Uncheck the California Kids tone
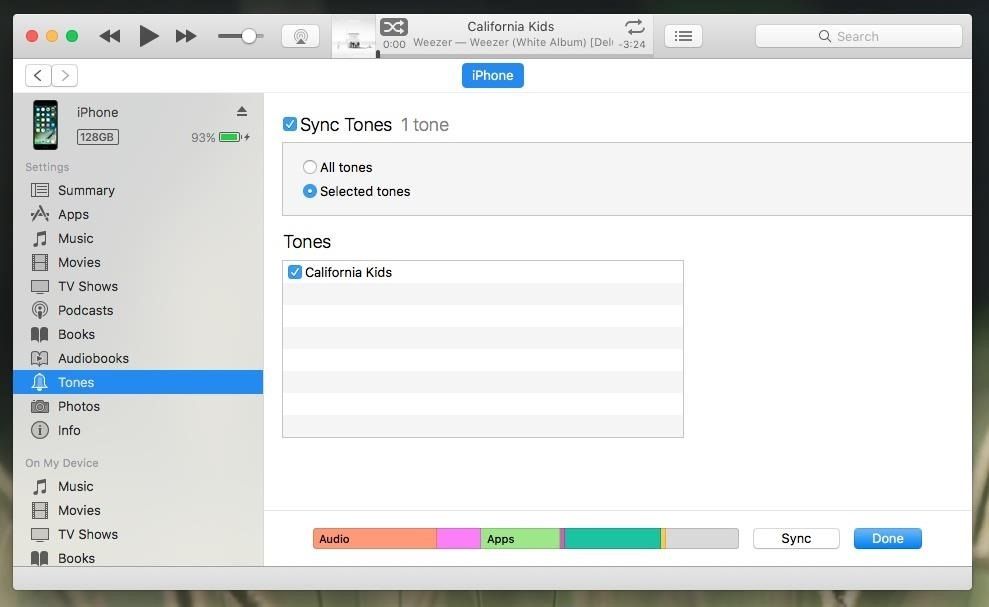The width and height of the screenshot is (989, 607). [x=295, y=272]
